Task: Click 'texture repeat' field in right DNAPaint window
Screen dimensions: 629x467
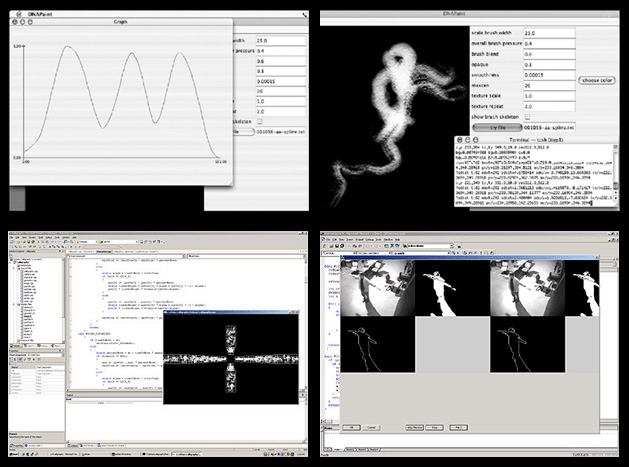Action: 549,106
